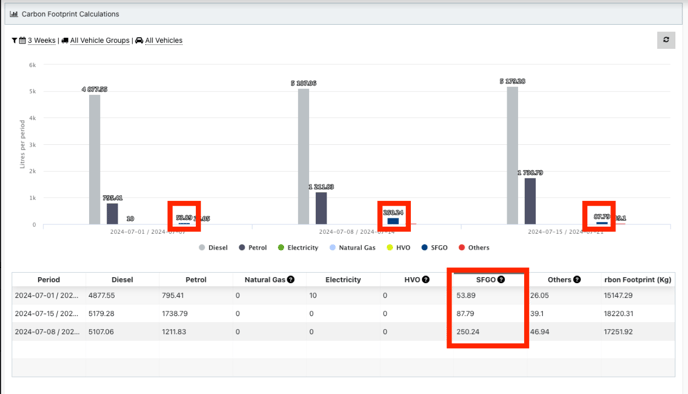Click carbon footprint value 17251.92
Image resolution: width=688 pixels, height=394 pixels.
tap(618, 332)
